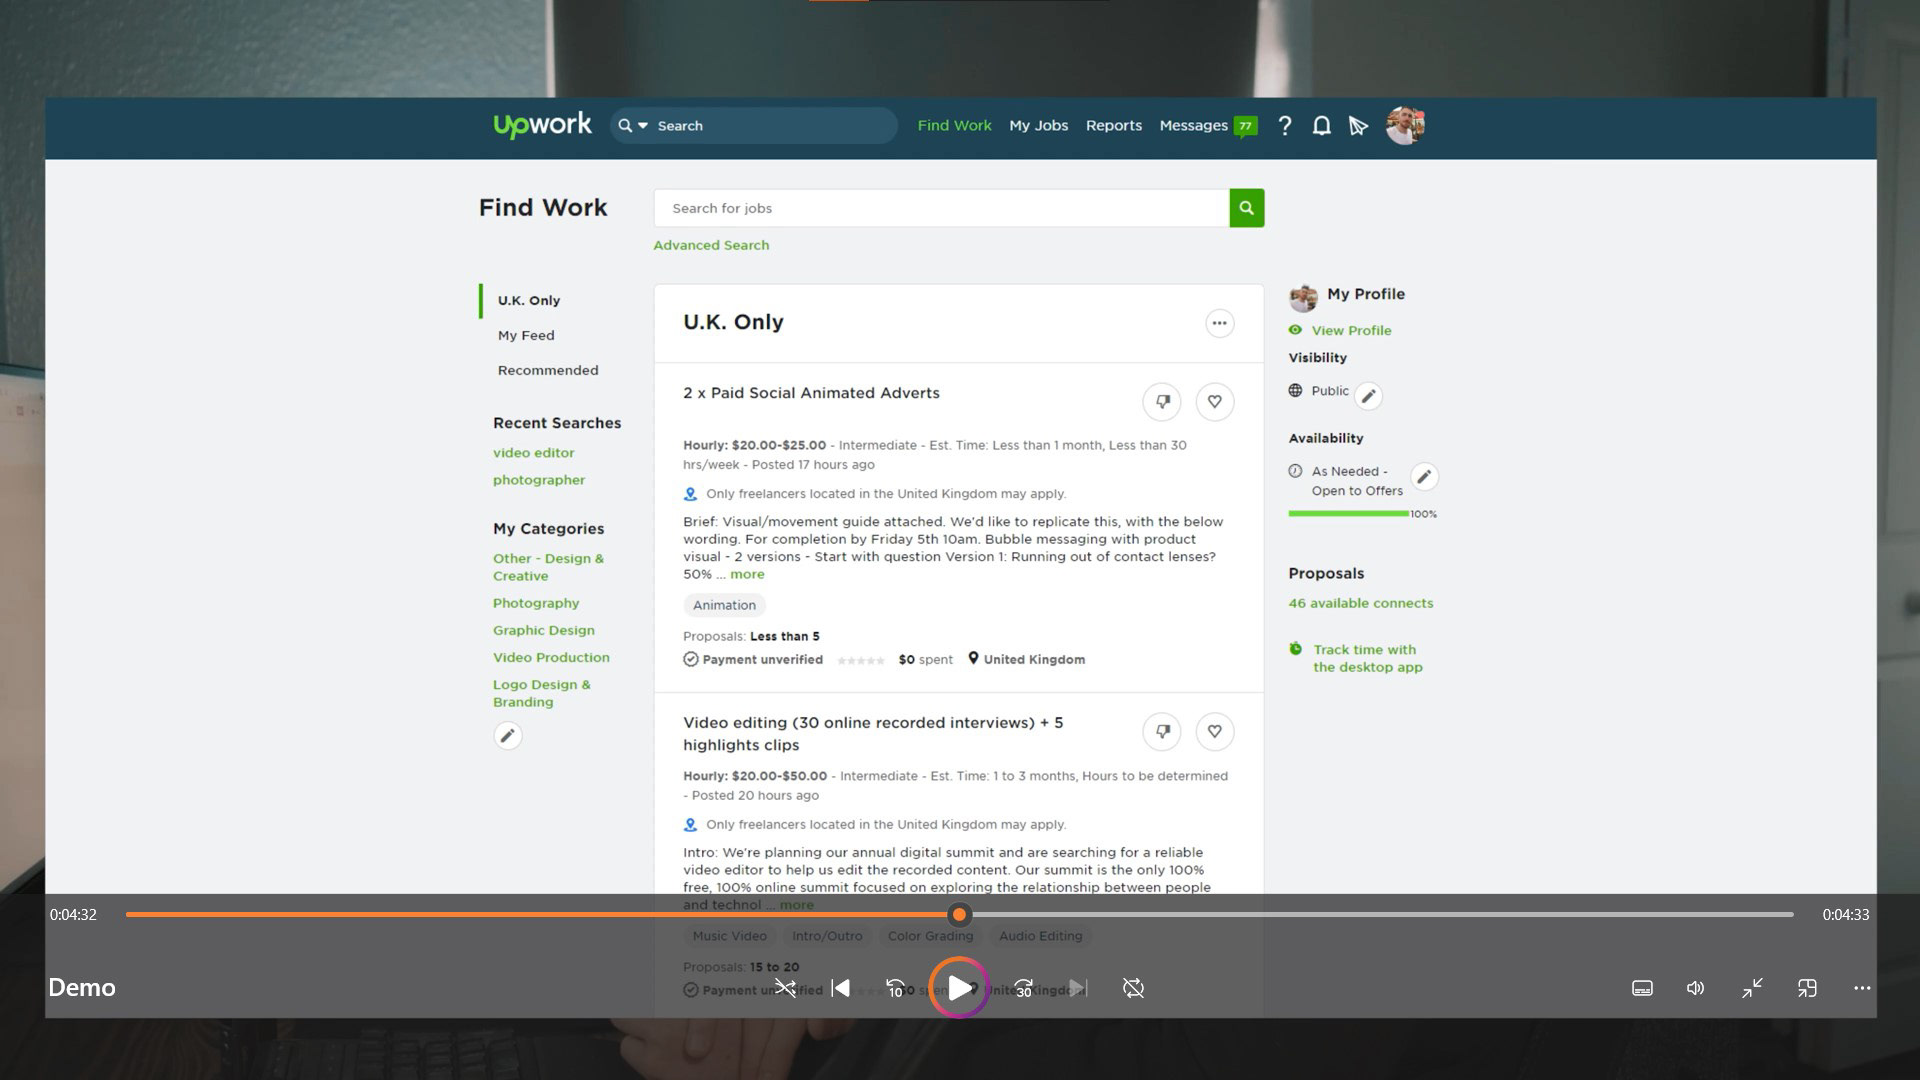Open Logo Design & Branding category

(541, 693)
